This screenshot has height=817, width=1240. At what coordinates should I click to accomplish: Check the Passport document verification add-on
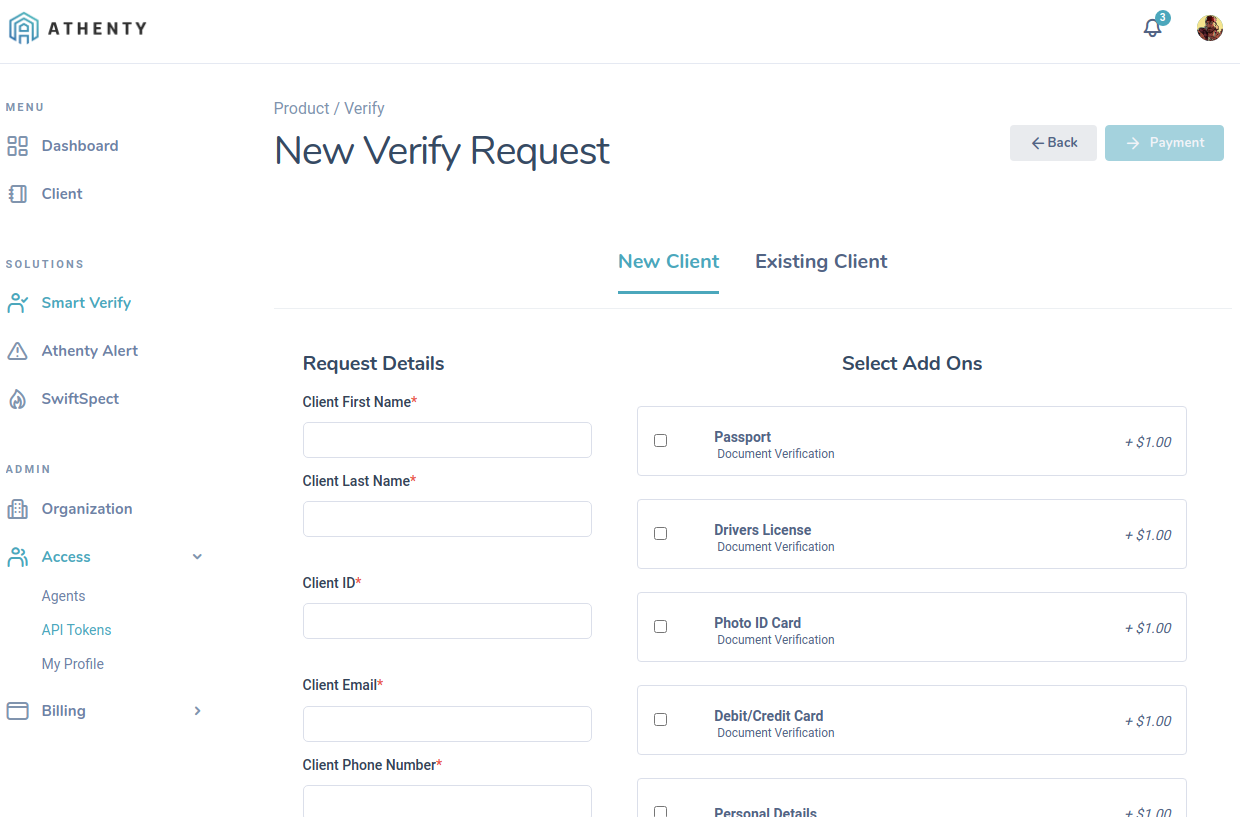660,440
